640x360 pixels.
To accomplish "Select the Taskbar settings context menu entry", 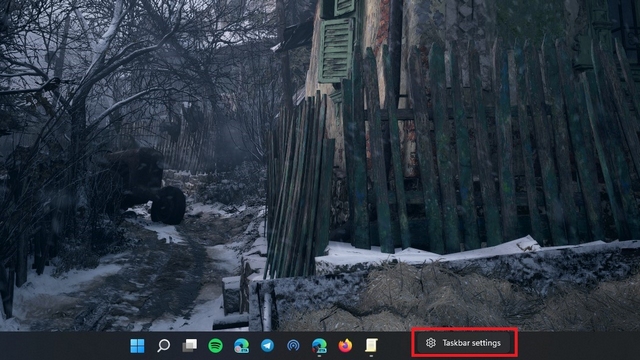I will (464, 343).
